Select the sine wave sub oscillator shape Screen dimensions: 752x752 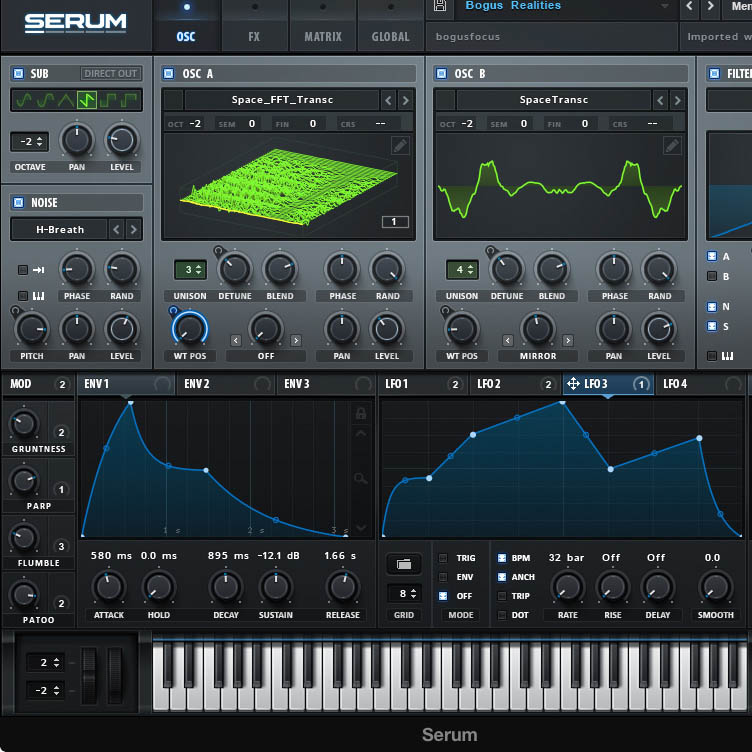tap(24, 100)
